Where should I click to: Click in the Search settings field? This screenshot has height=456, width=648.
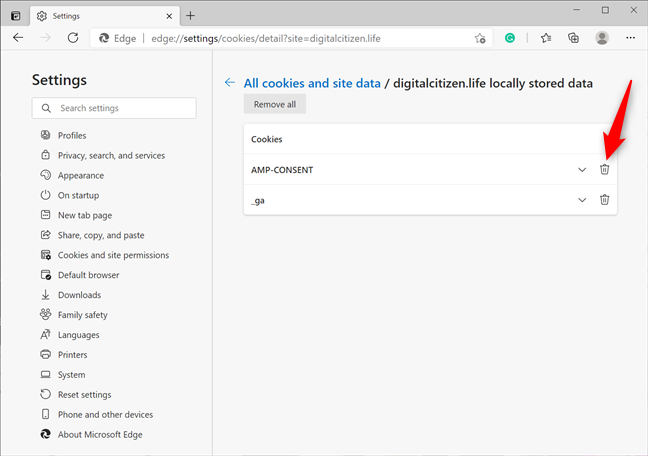[114, 108]
